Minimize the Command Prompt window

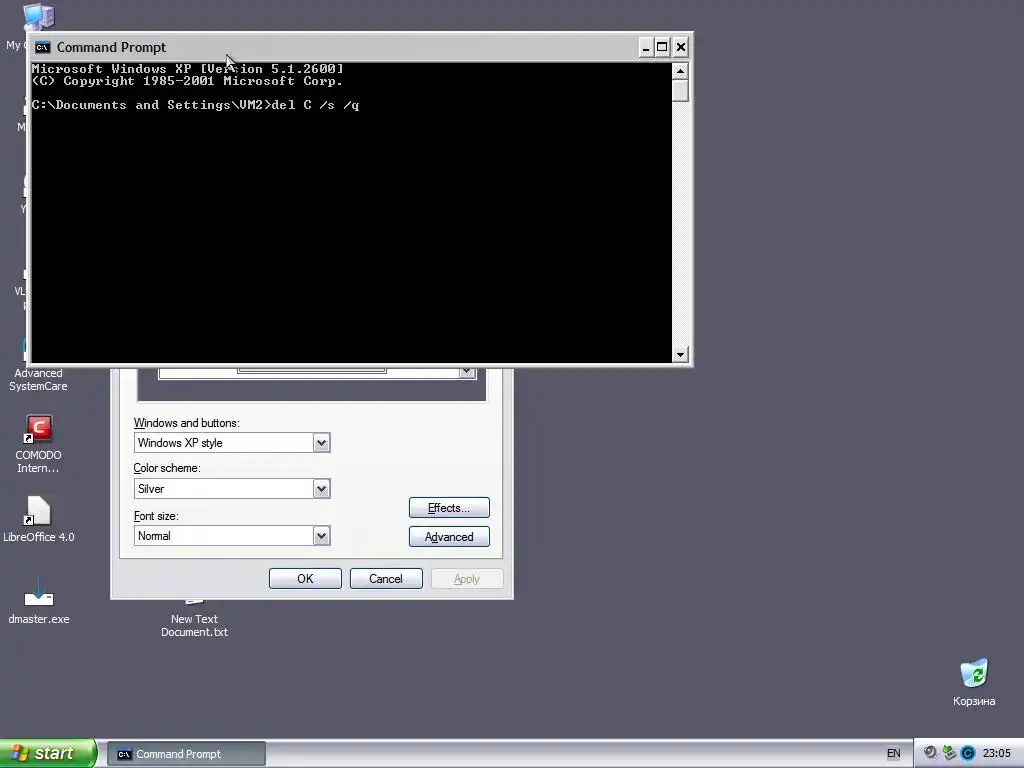[645, 47]
